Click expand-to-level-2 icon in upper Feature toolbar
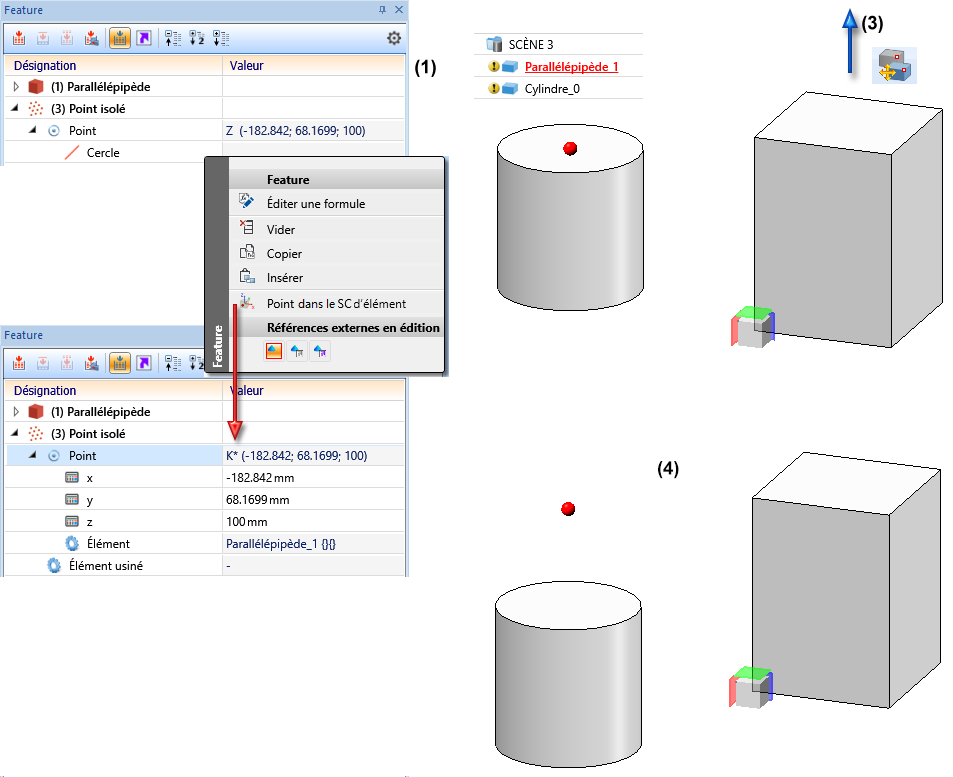 click(197, 38)
